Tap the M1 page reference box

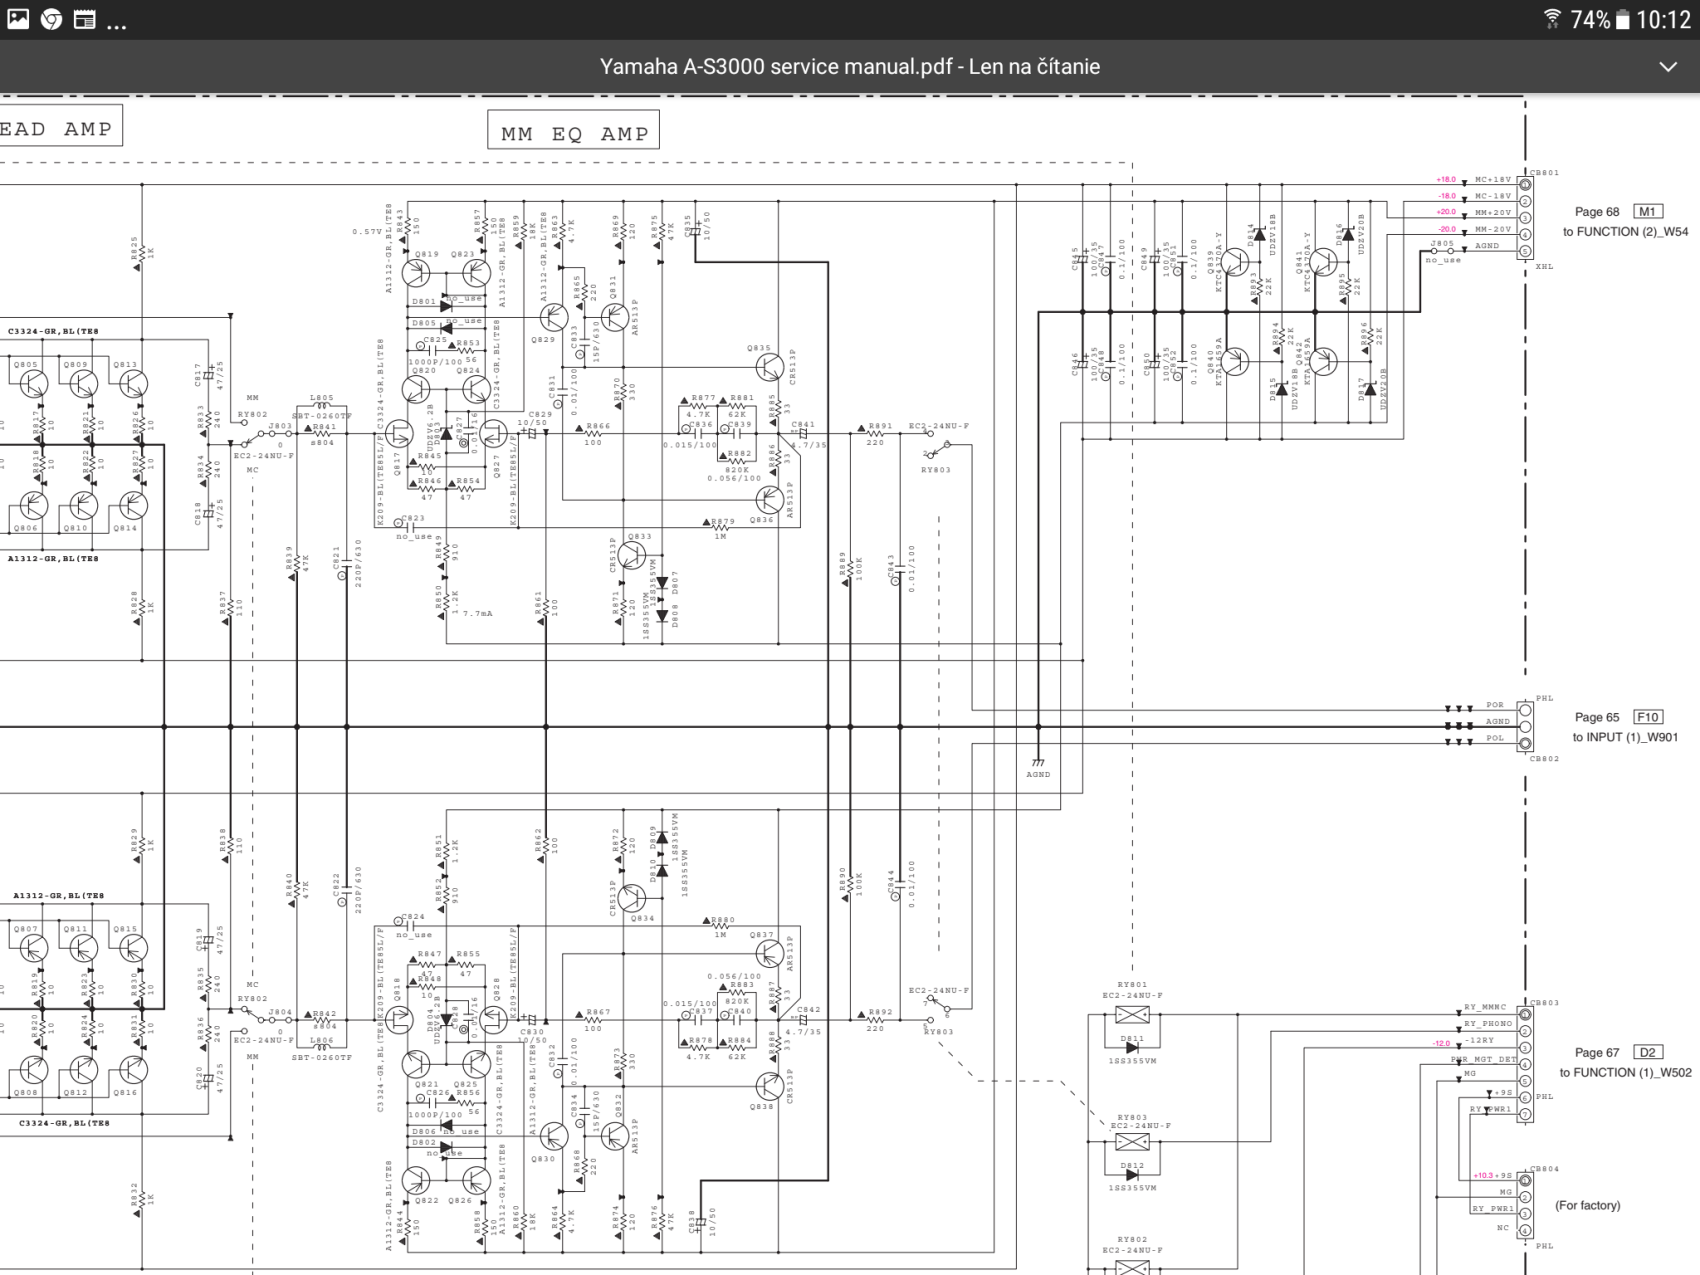pyautogui.click(x=1647, y=211)
